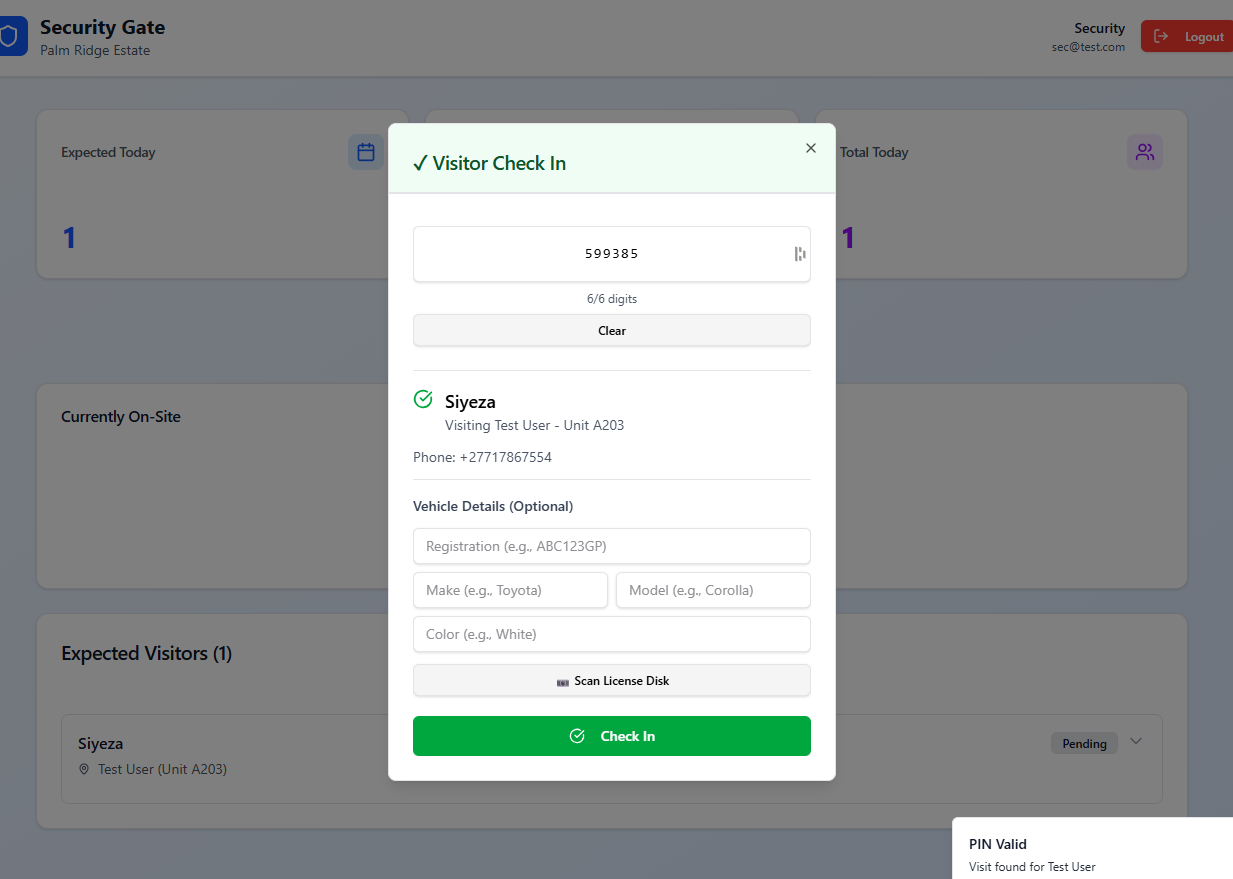The image size is (1233, 879).
Task: Click the Pending status badge
Action: [x=1084, y=743]
